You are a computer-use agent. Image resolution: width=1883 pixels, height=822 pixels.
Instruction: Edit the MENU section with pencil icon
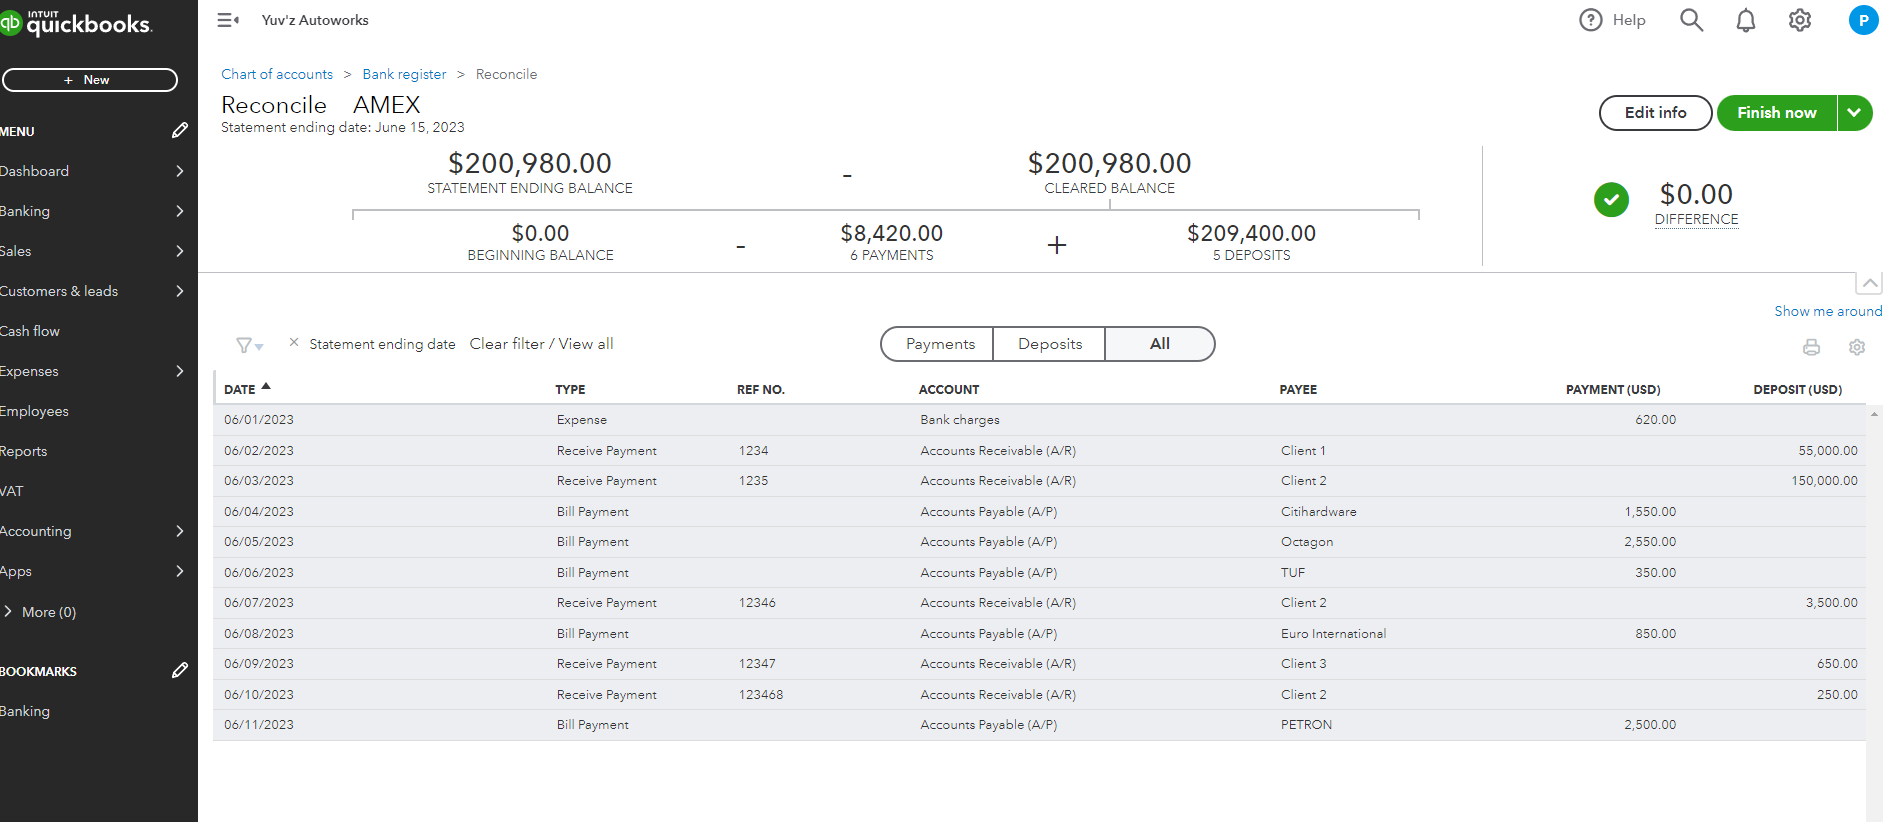[x=180, y=130]
